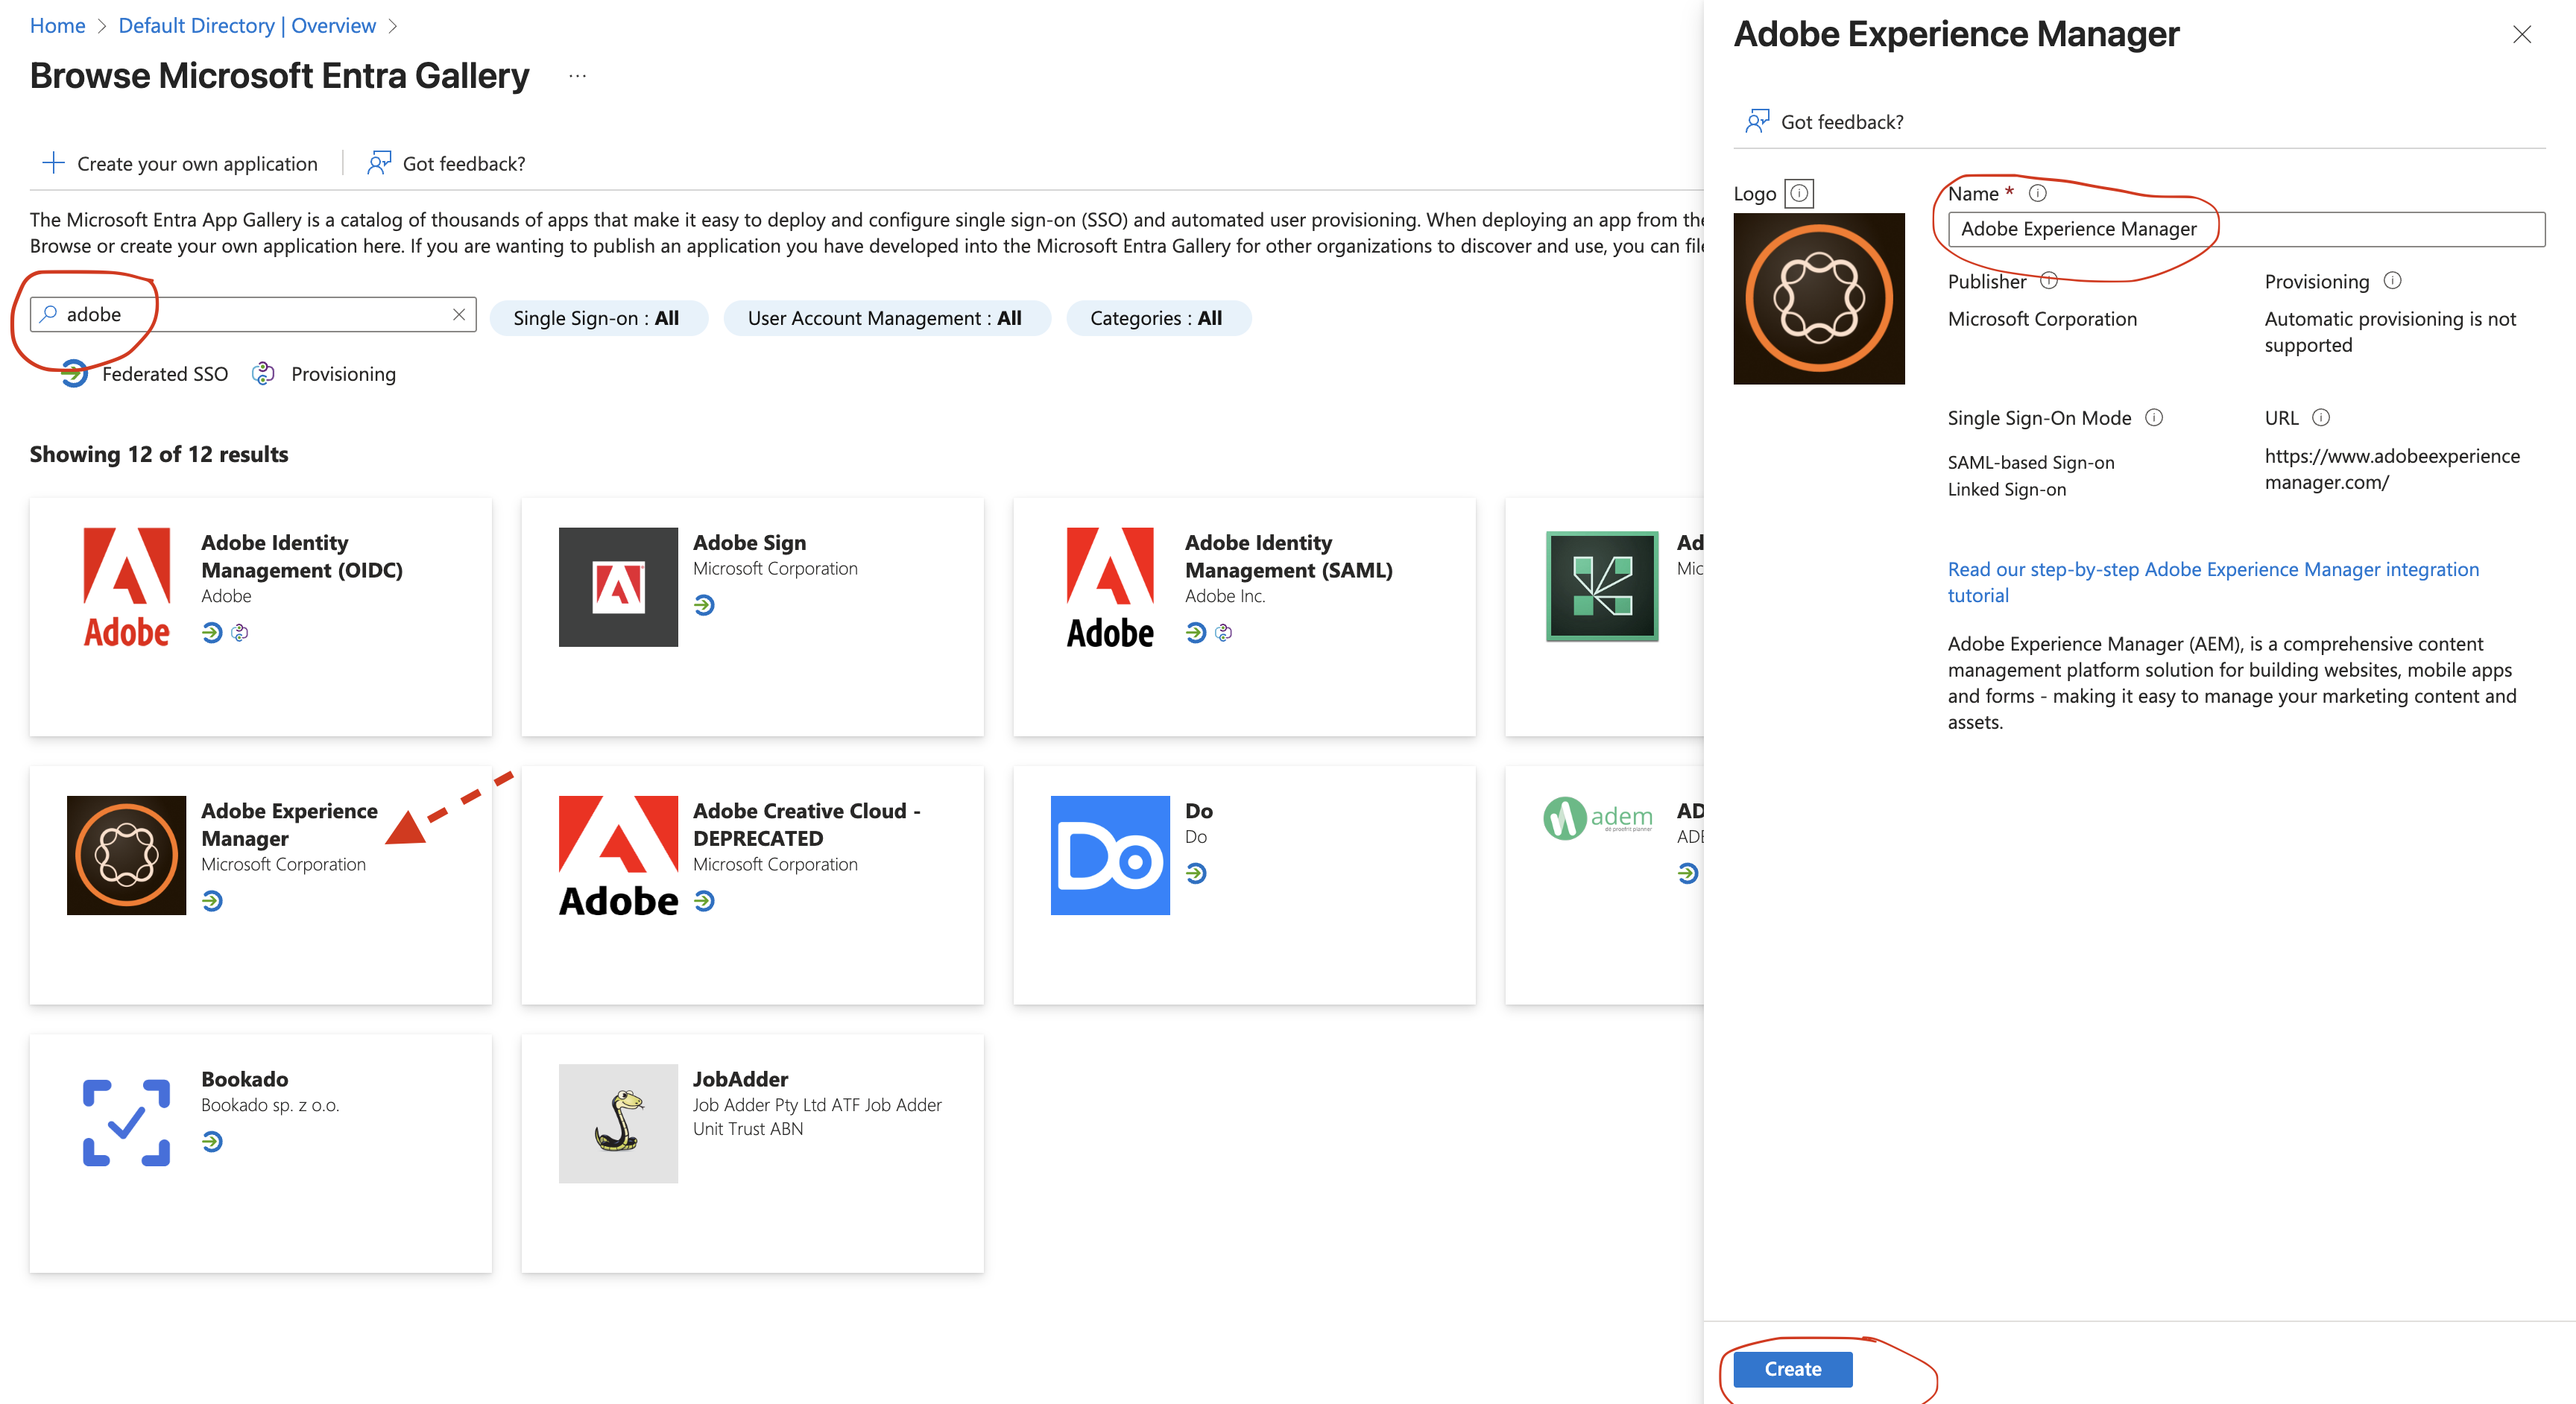The width and height of the screenshot is (2576, 1404).
Task: Click the Bookado checkmark logo
Action: coord(126,1123)
